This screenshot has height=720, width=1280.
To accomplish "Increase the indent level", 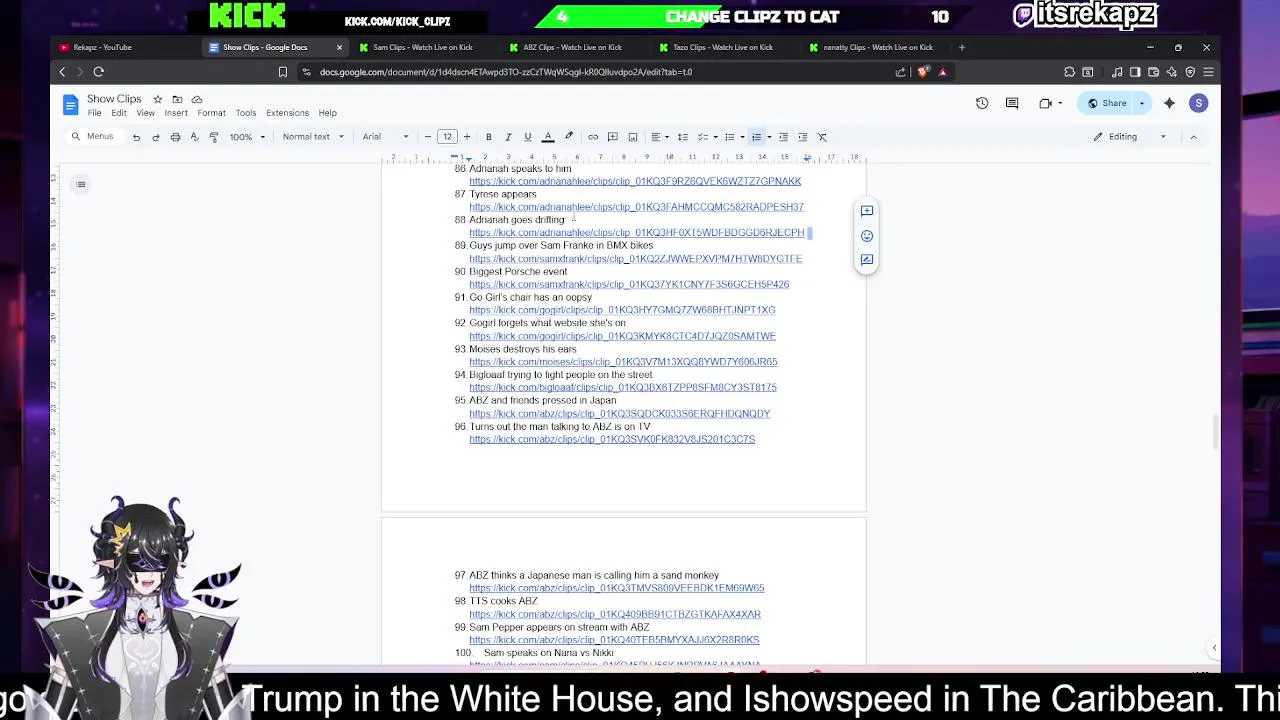I will [x=803, y=137].
